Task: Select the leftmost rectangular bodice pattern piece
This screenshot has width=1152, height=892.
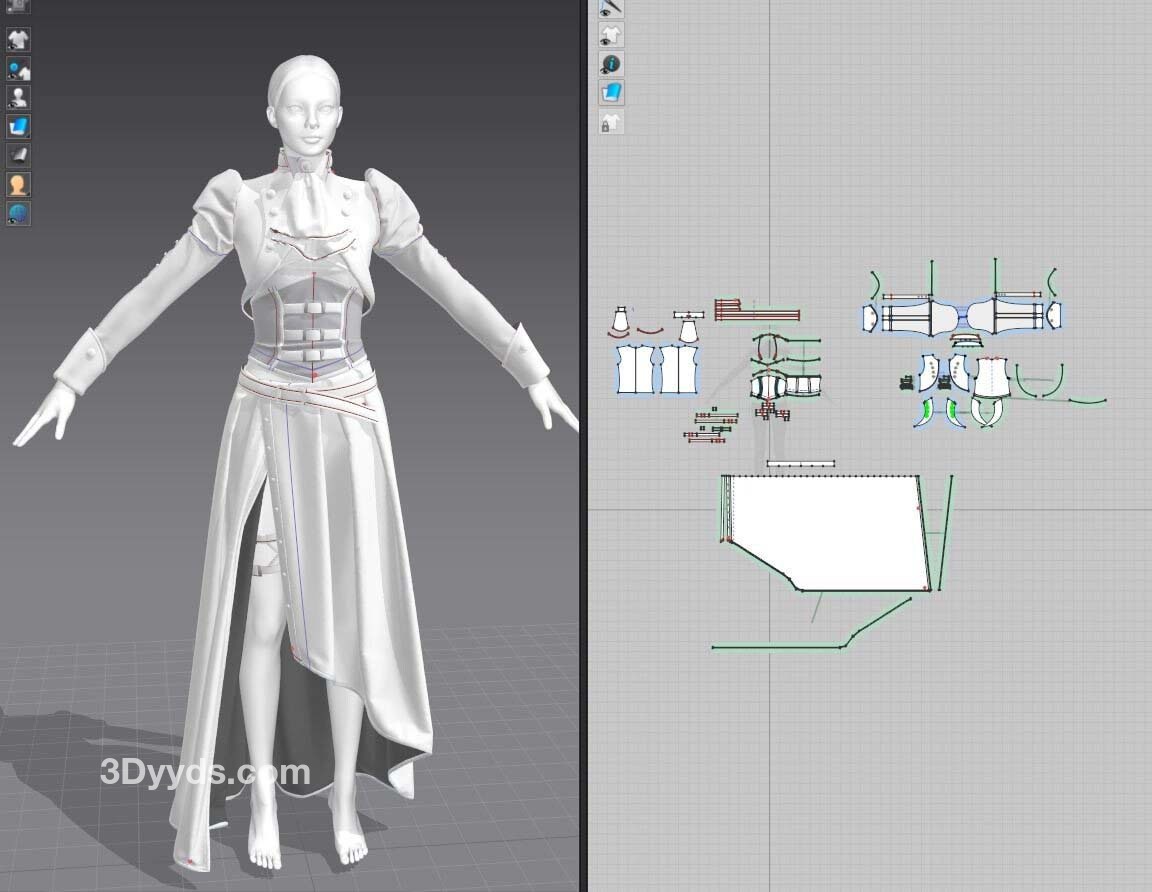Action: click(633, 370)
